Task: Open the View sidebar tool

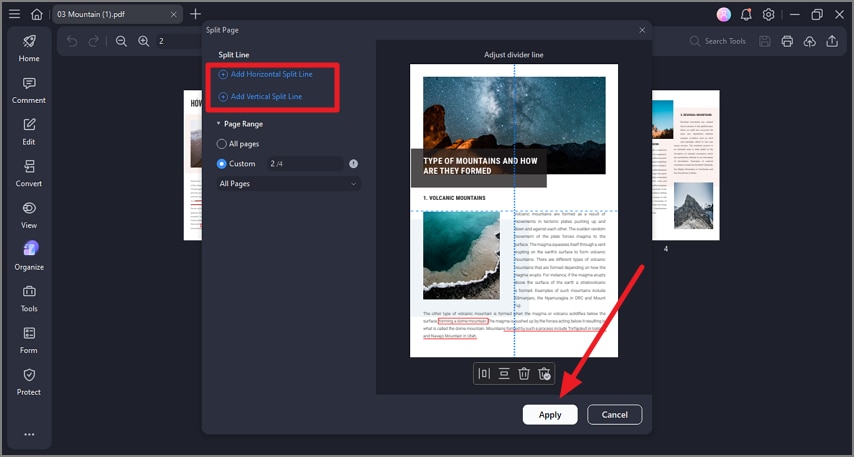Action: coord(29,215)
